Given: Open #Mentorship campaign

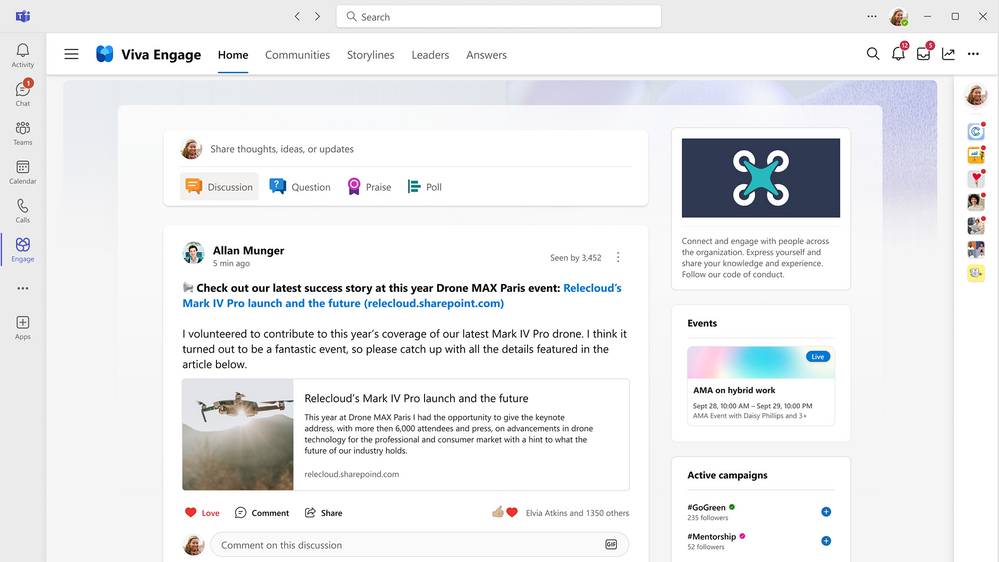Looking at the screenshot, I should point(711,537).
